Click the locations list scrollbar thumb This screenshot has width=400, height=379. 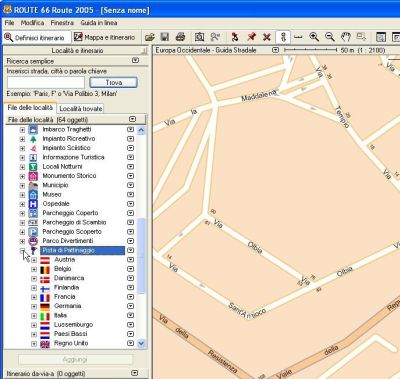click(141, 256)
